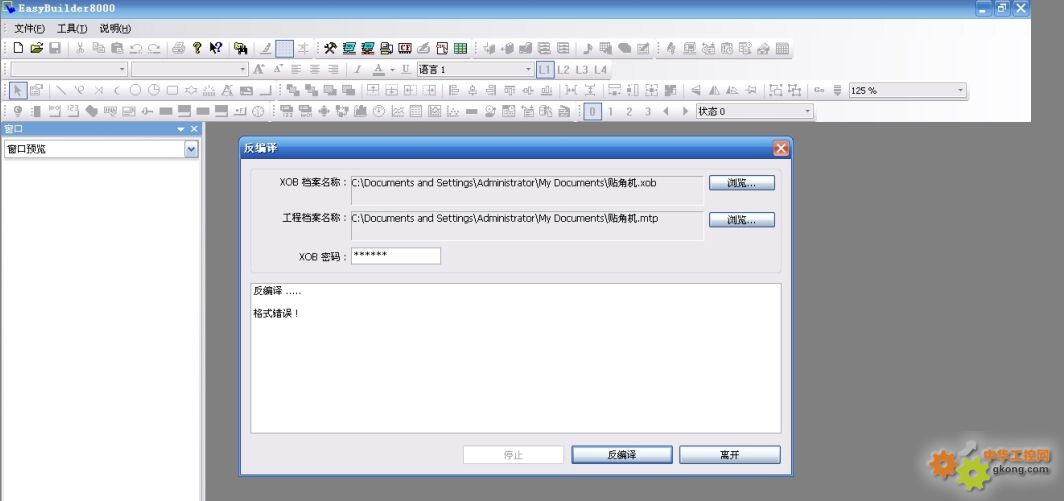
Task: Click the XOB 密码 password field
Action: [396, 256]
